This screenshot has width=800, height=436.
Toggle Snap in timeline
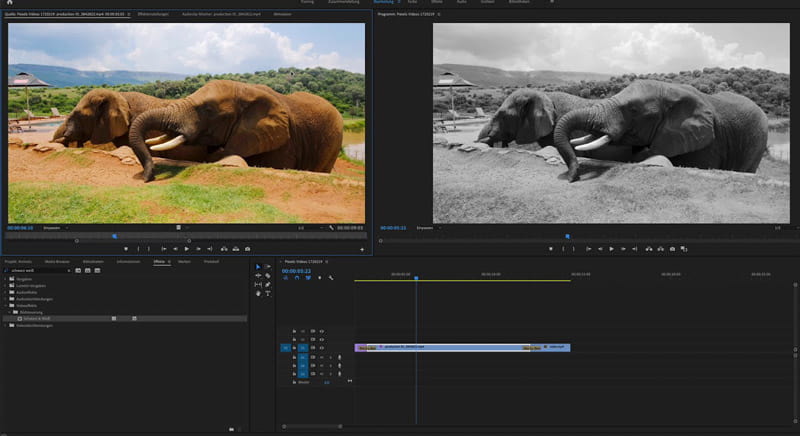point(297,278)
